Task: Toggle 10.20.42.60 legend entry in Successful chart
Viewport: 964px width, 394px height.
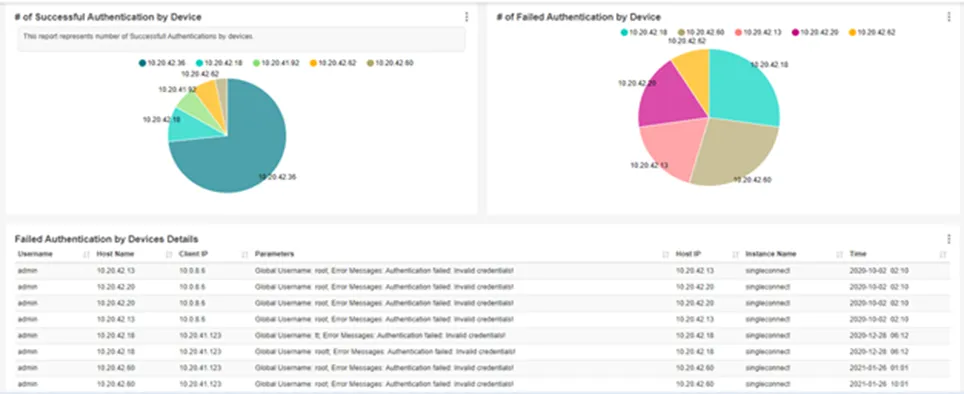Action: coord(390,63)
